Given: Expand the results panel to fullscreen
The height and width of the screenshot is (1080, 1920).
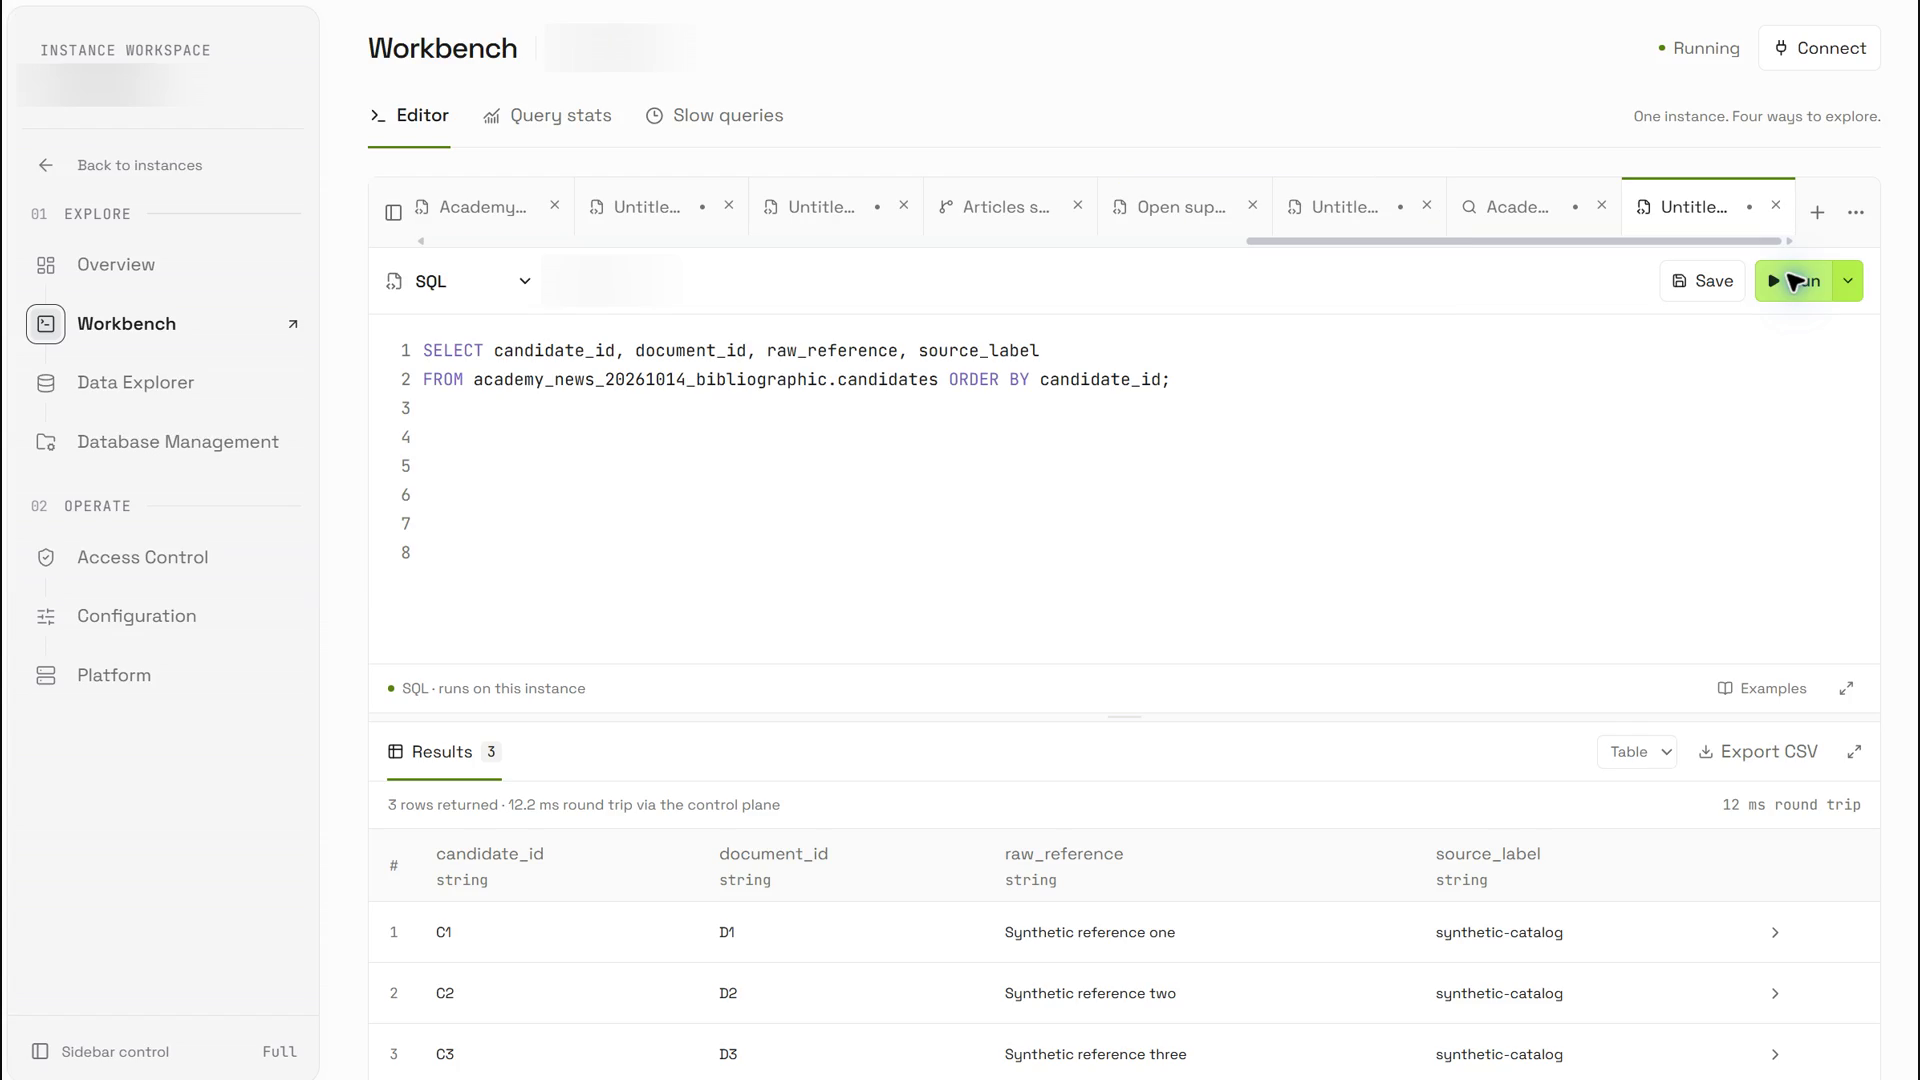Looking at the screenshot, I should 1854,752.
